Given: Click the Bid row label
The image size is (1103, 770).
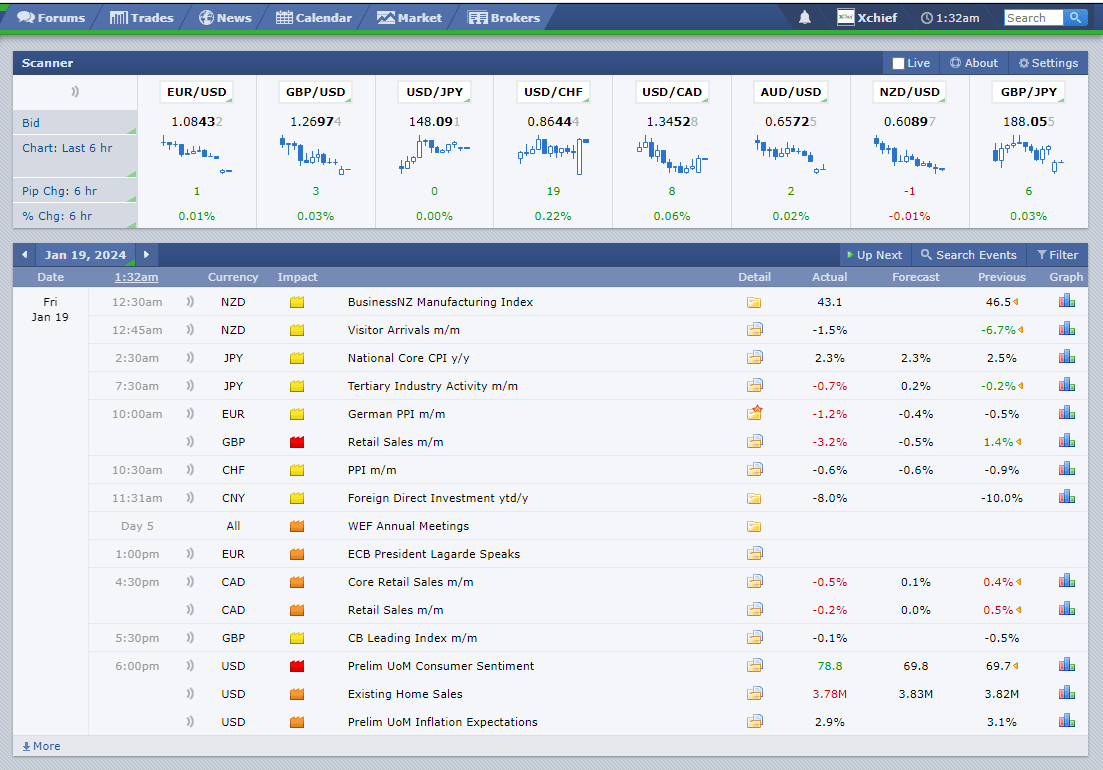Looking at the screenshot, I should coord(31,123).
